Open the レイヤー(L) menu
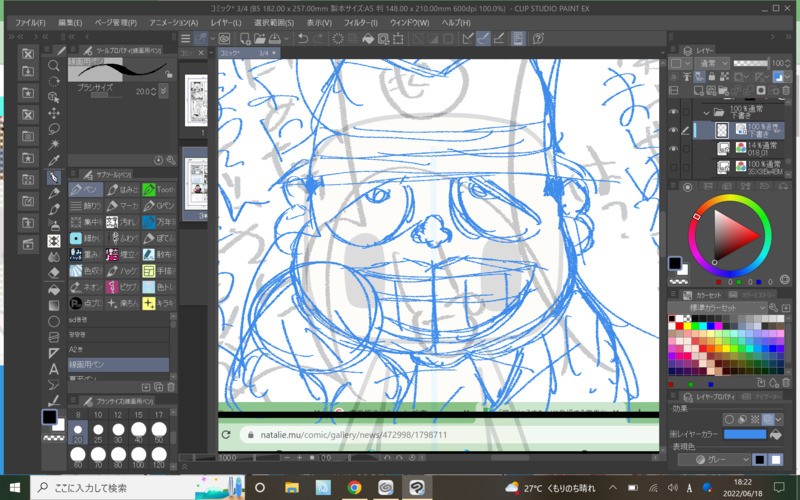 (226, 23)
